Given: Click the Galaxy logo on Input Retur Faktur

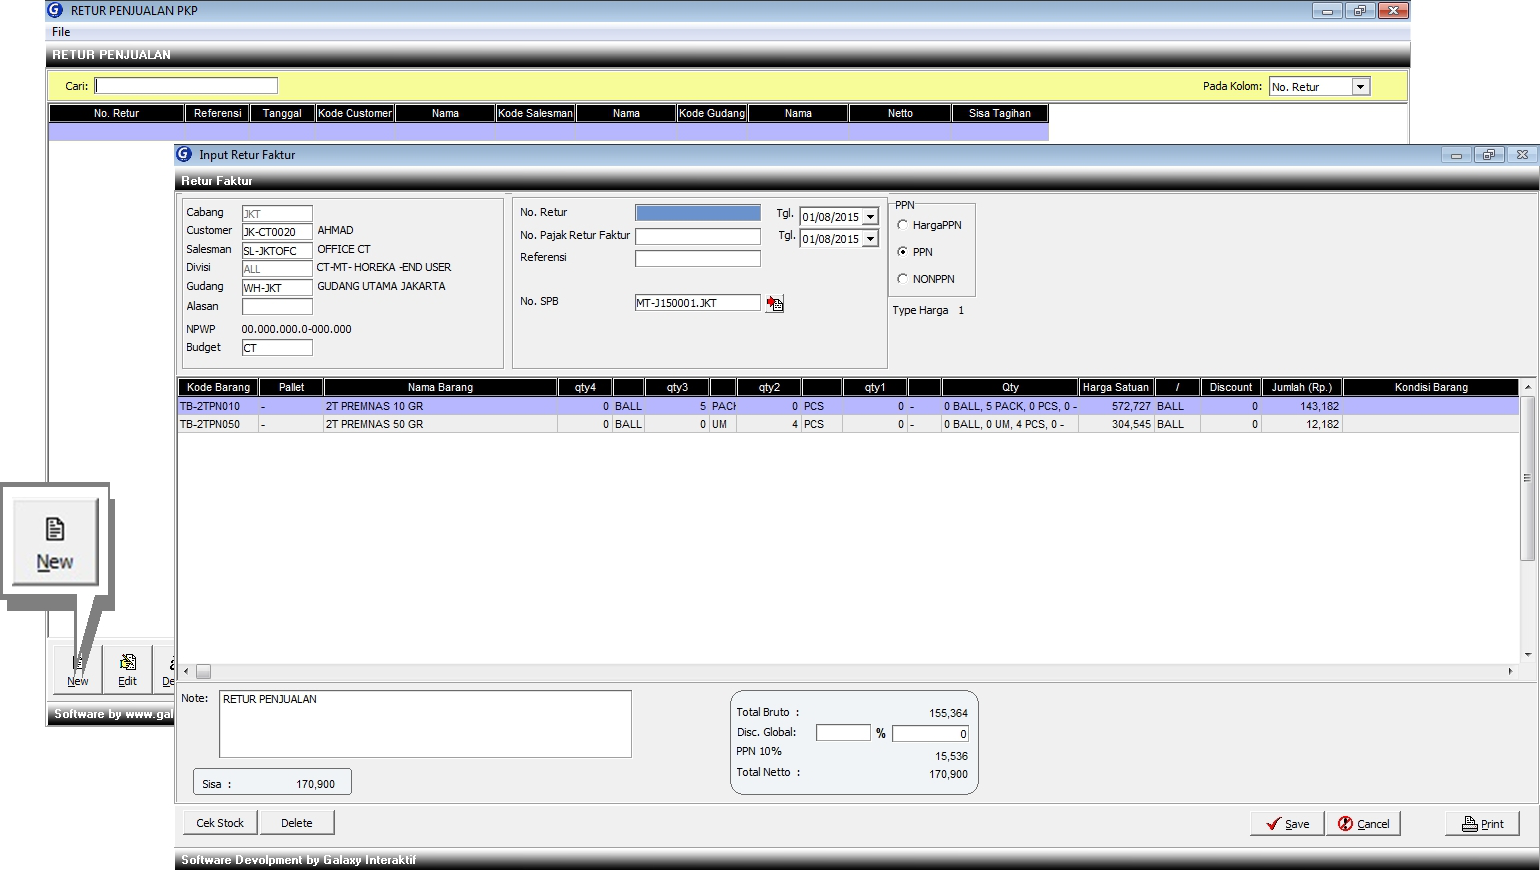Looking at the screenshot, I should tap(184, 155).
